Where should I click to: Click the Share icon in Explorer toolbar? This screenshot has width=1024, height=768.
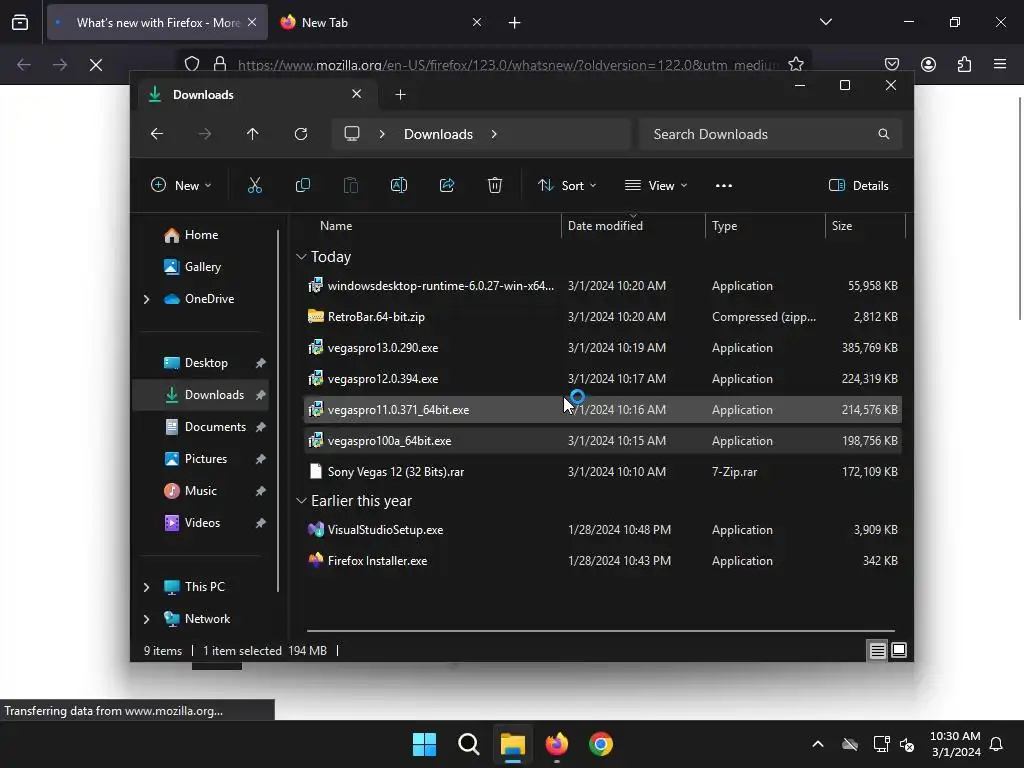tap(447, 185)
